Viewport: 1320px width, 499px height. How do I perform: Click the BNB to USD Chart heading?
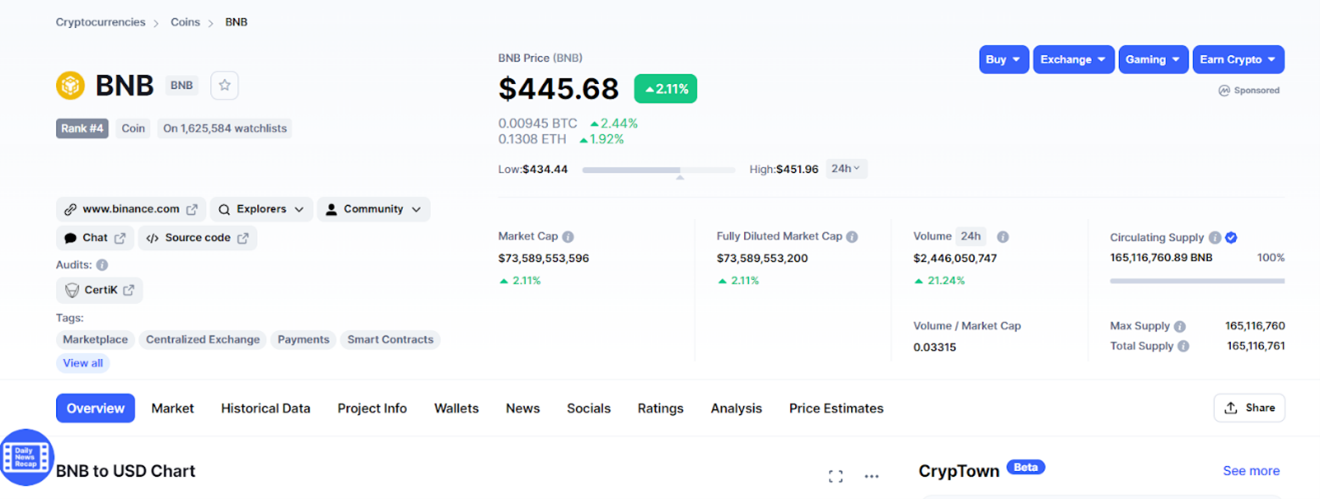click(x=126, y=471)
